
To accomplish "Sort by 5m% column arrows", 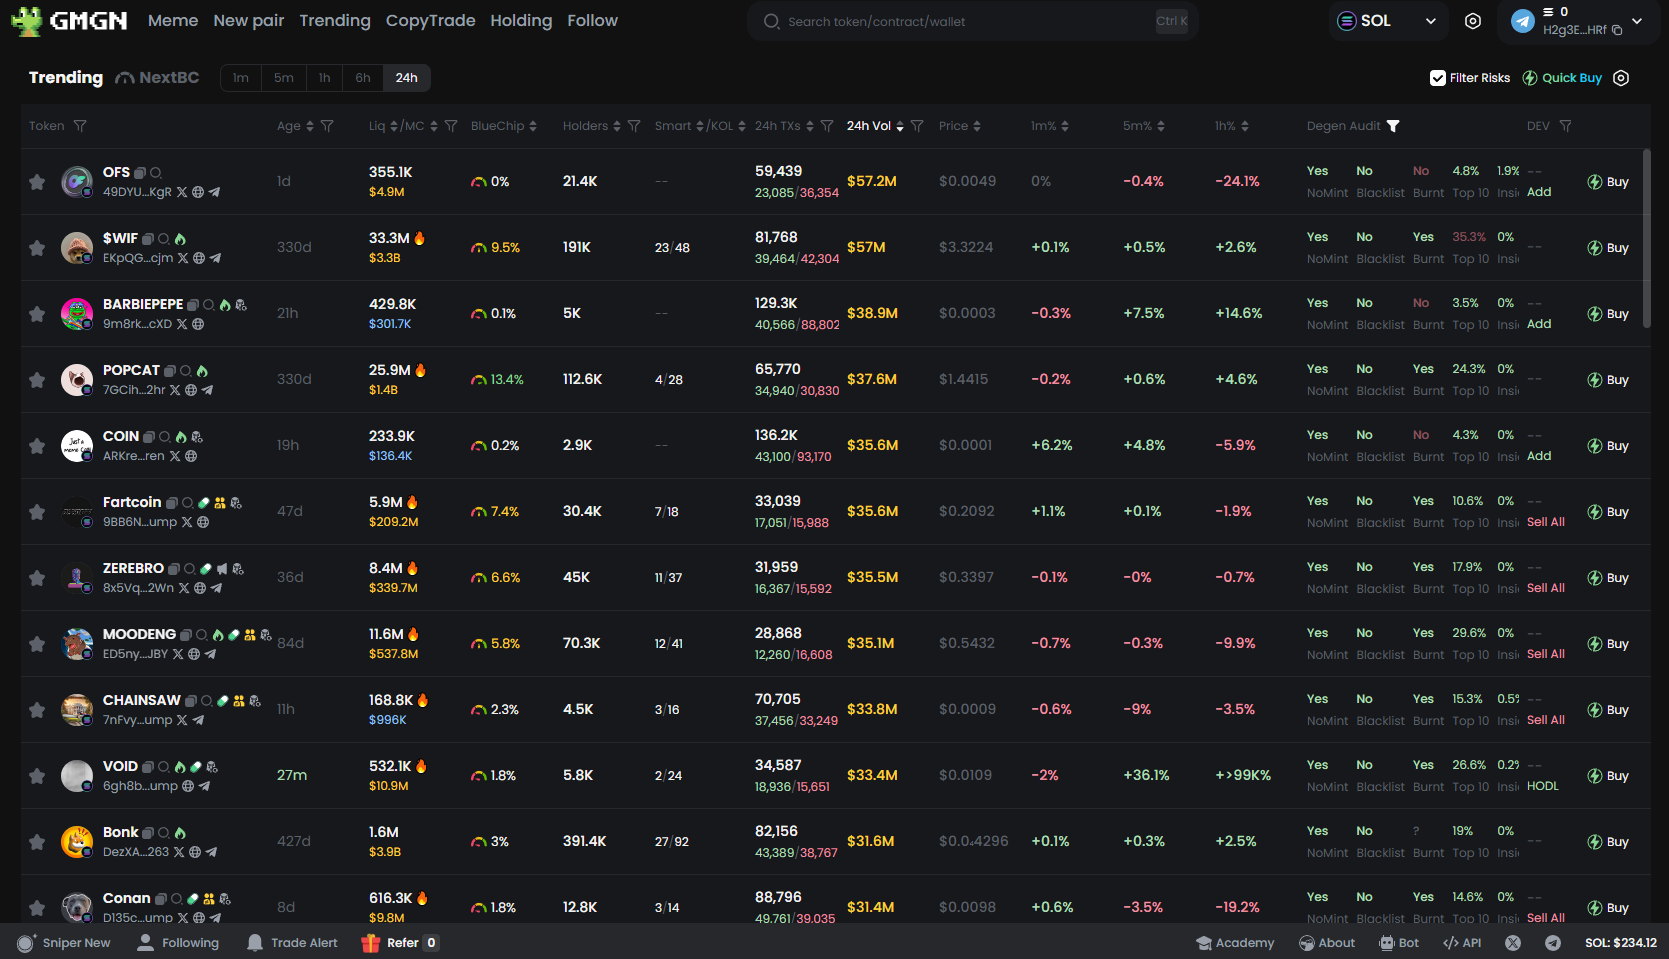I will [1161, 126].
